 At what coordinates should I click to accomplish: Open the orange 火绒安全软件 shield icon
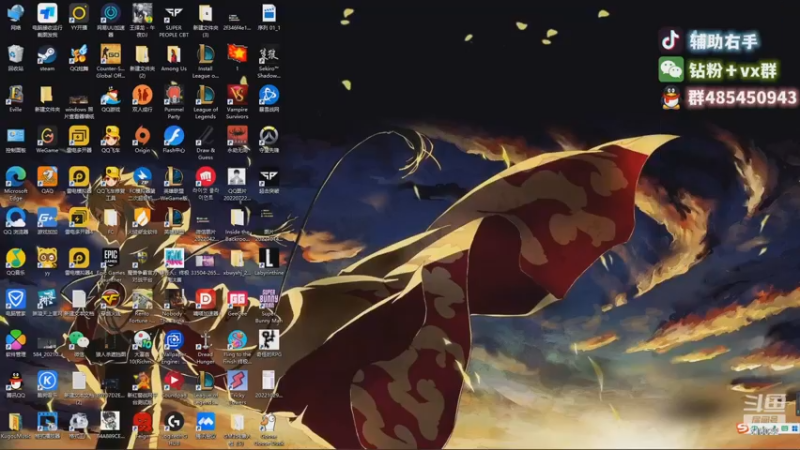click(142, 218)
